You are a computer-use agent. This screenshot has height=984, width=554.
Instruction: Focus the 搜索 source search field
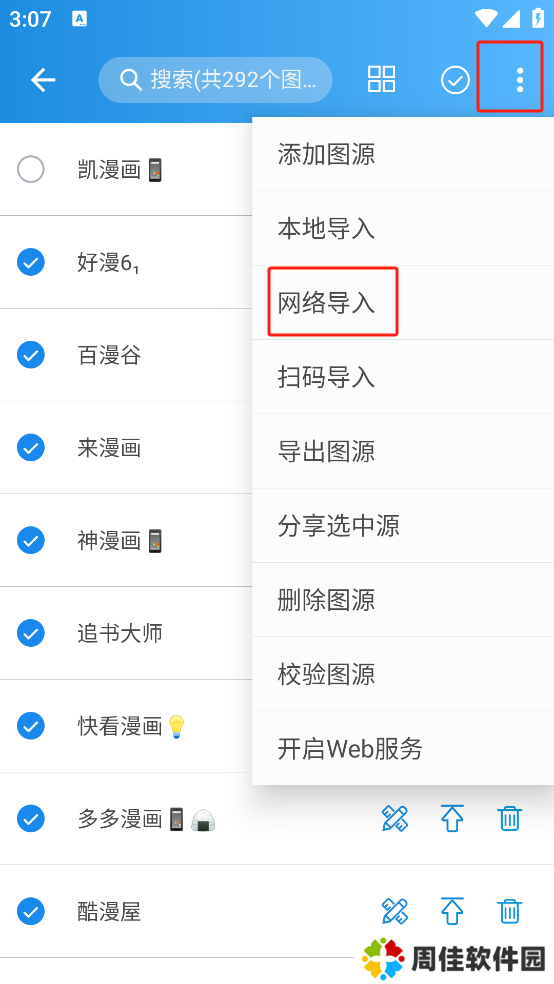pos(215,80)
